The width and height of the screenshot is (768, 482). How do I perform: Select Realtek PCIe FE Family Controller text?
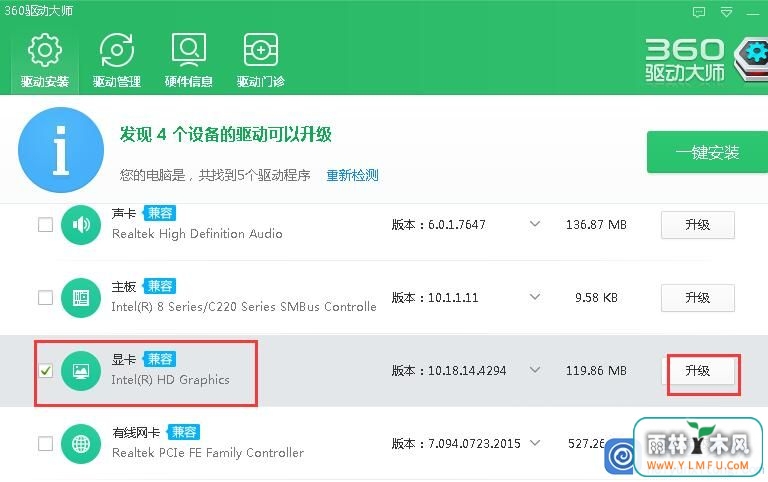point(208,453)
